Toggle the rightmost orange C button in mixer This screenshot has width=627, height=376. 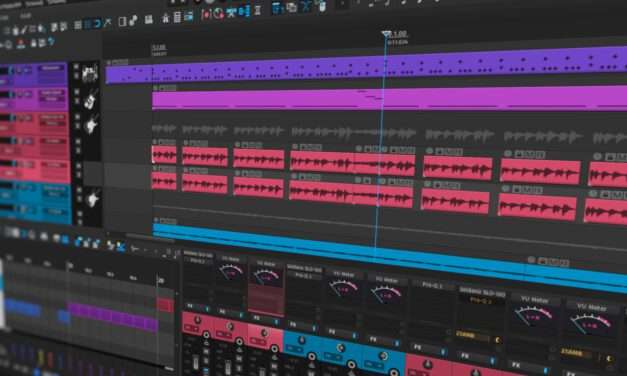pyautogui.click(x=609, y=358)
